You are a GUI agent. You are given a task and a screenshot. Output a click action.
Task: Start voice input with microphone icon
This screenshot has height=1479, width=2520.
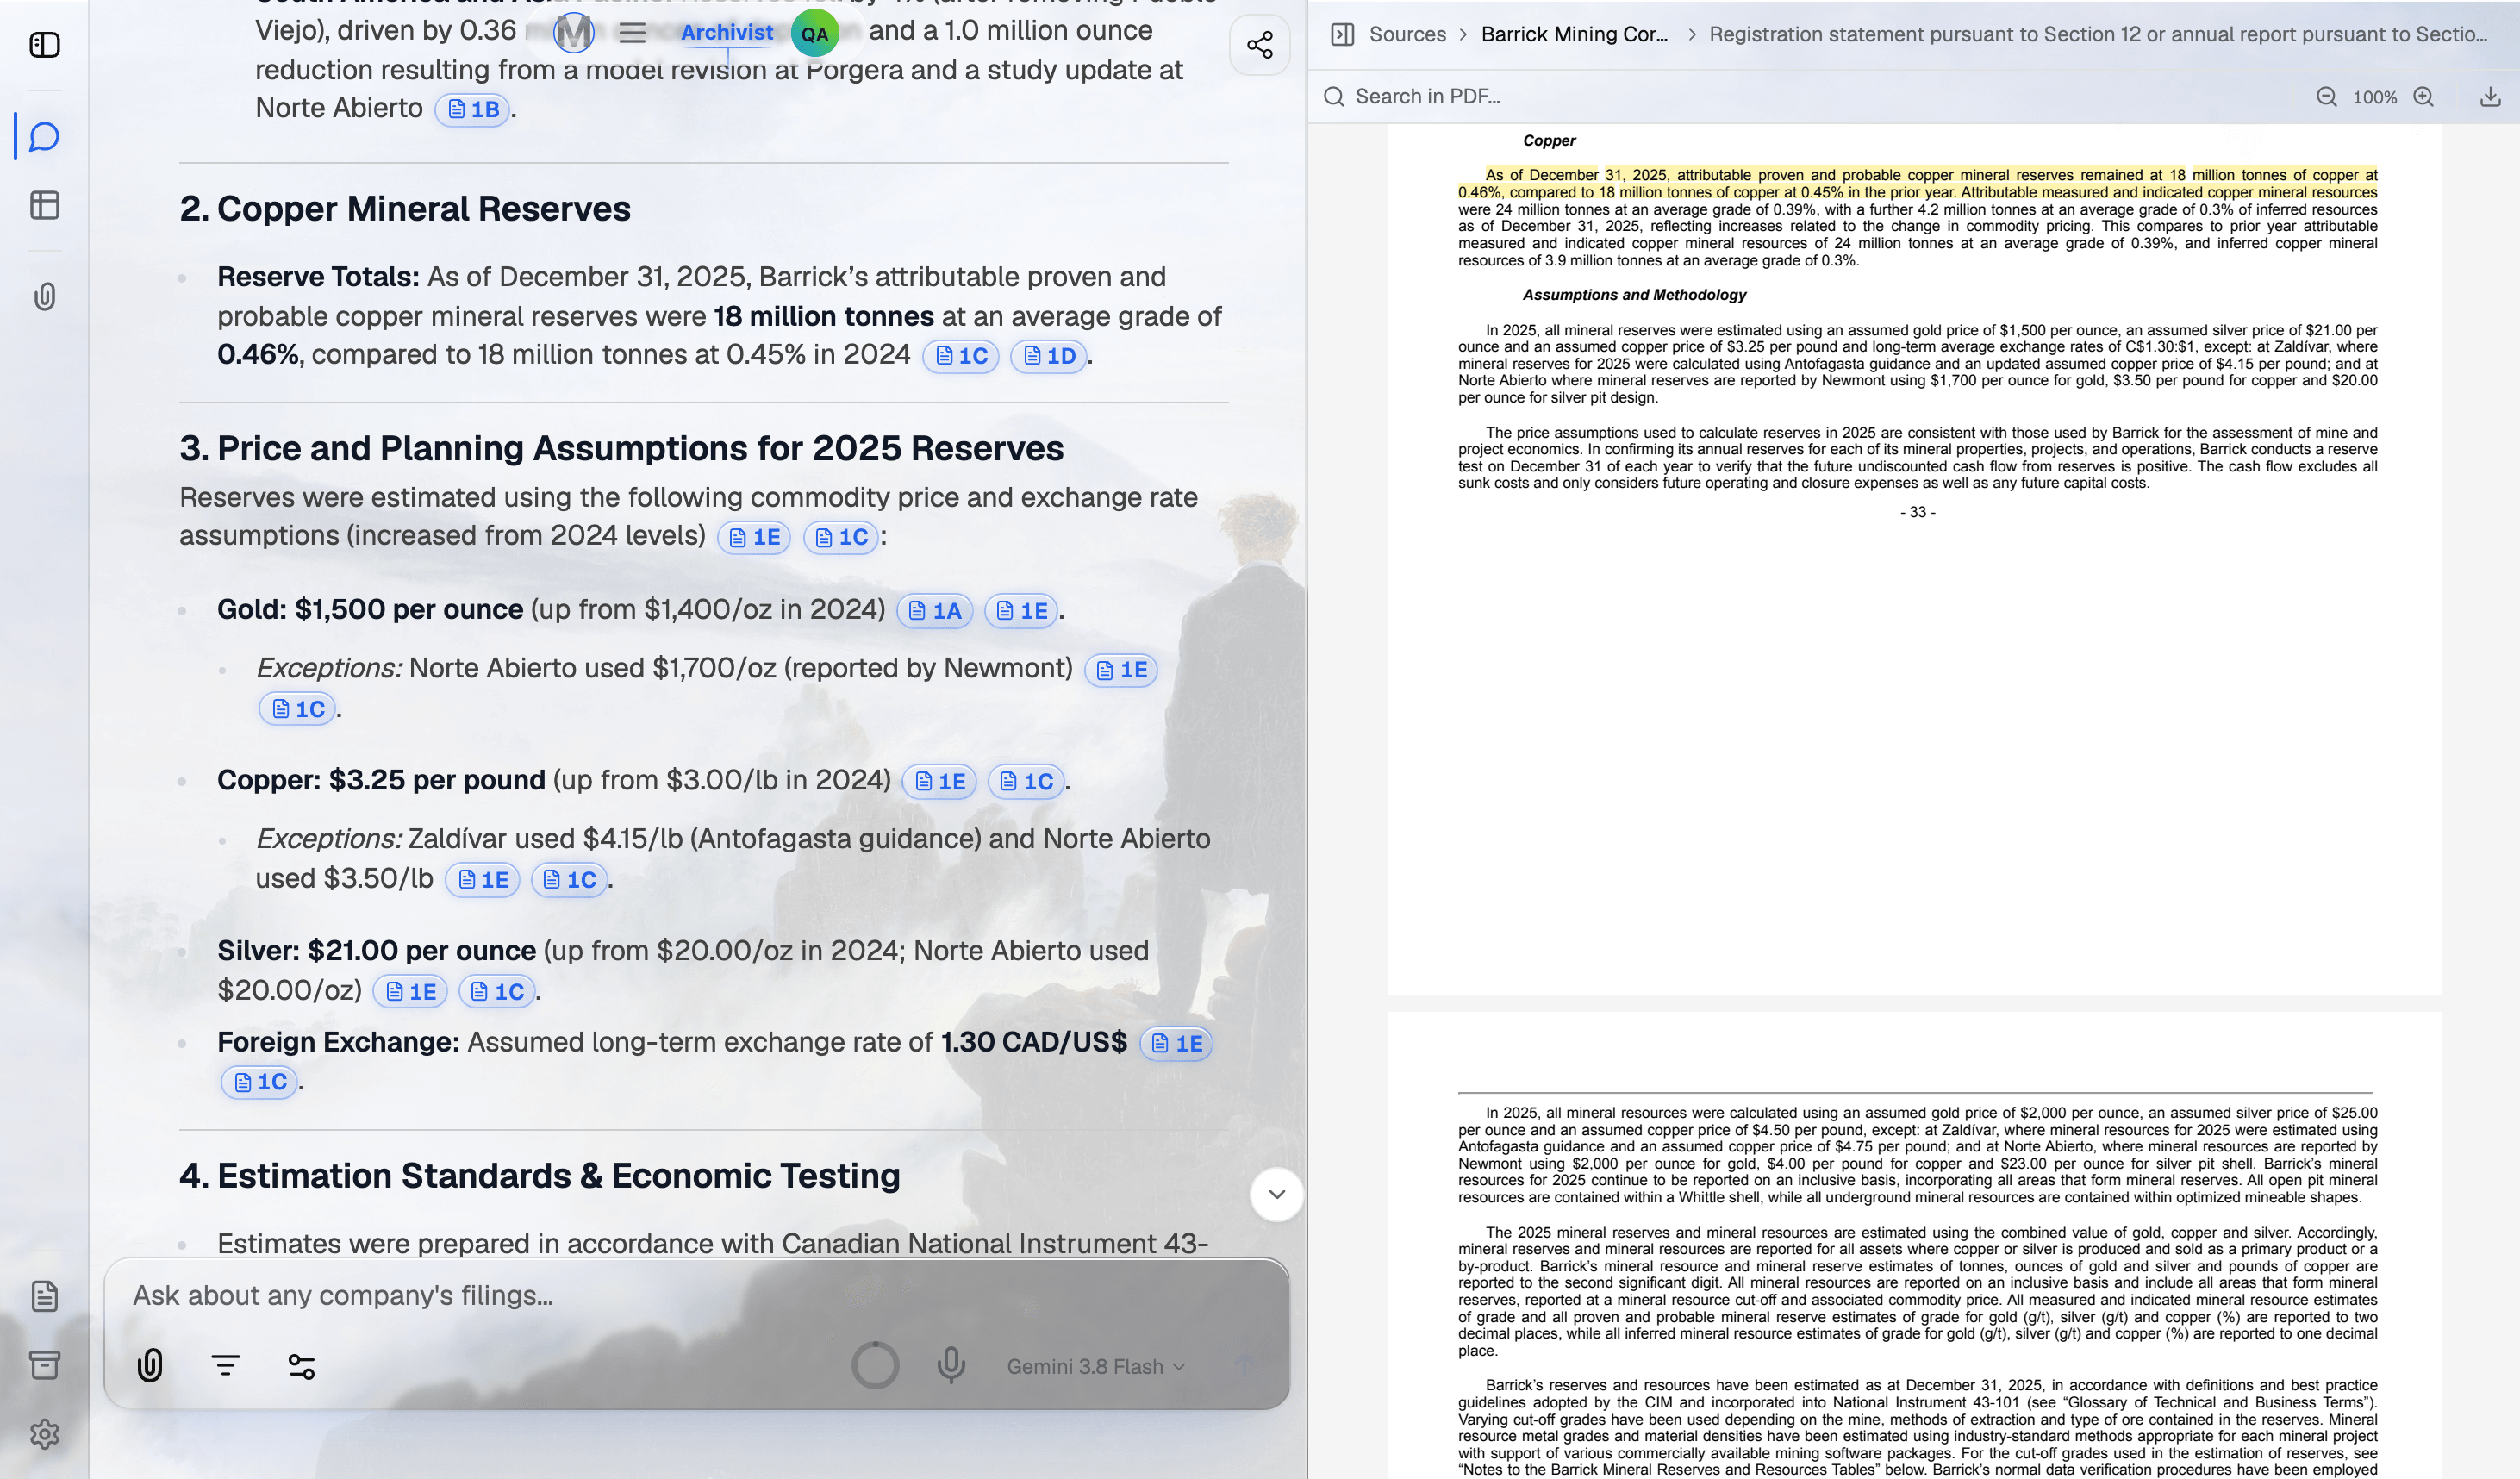pyautogui.click(x=951, y=1365)
